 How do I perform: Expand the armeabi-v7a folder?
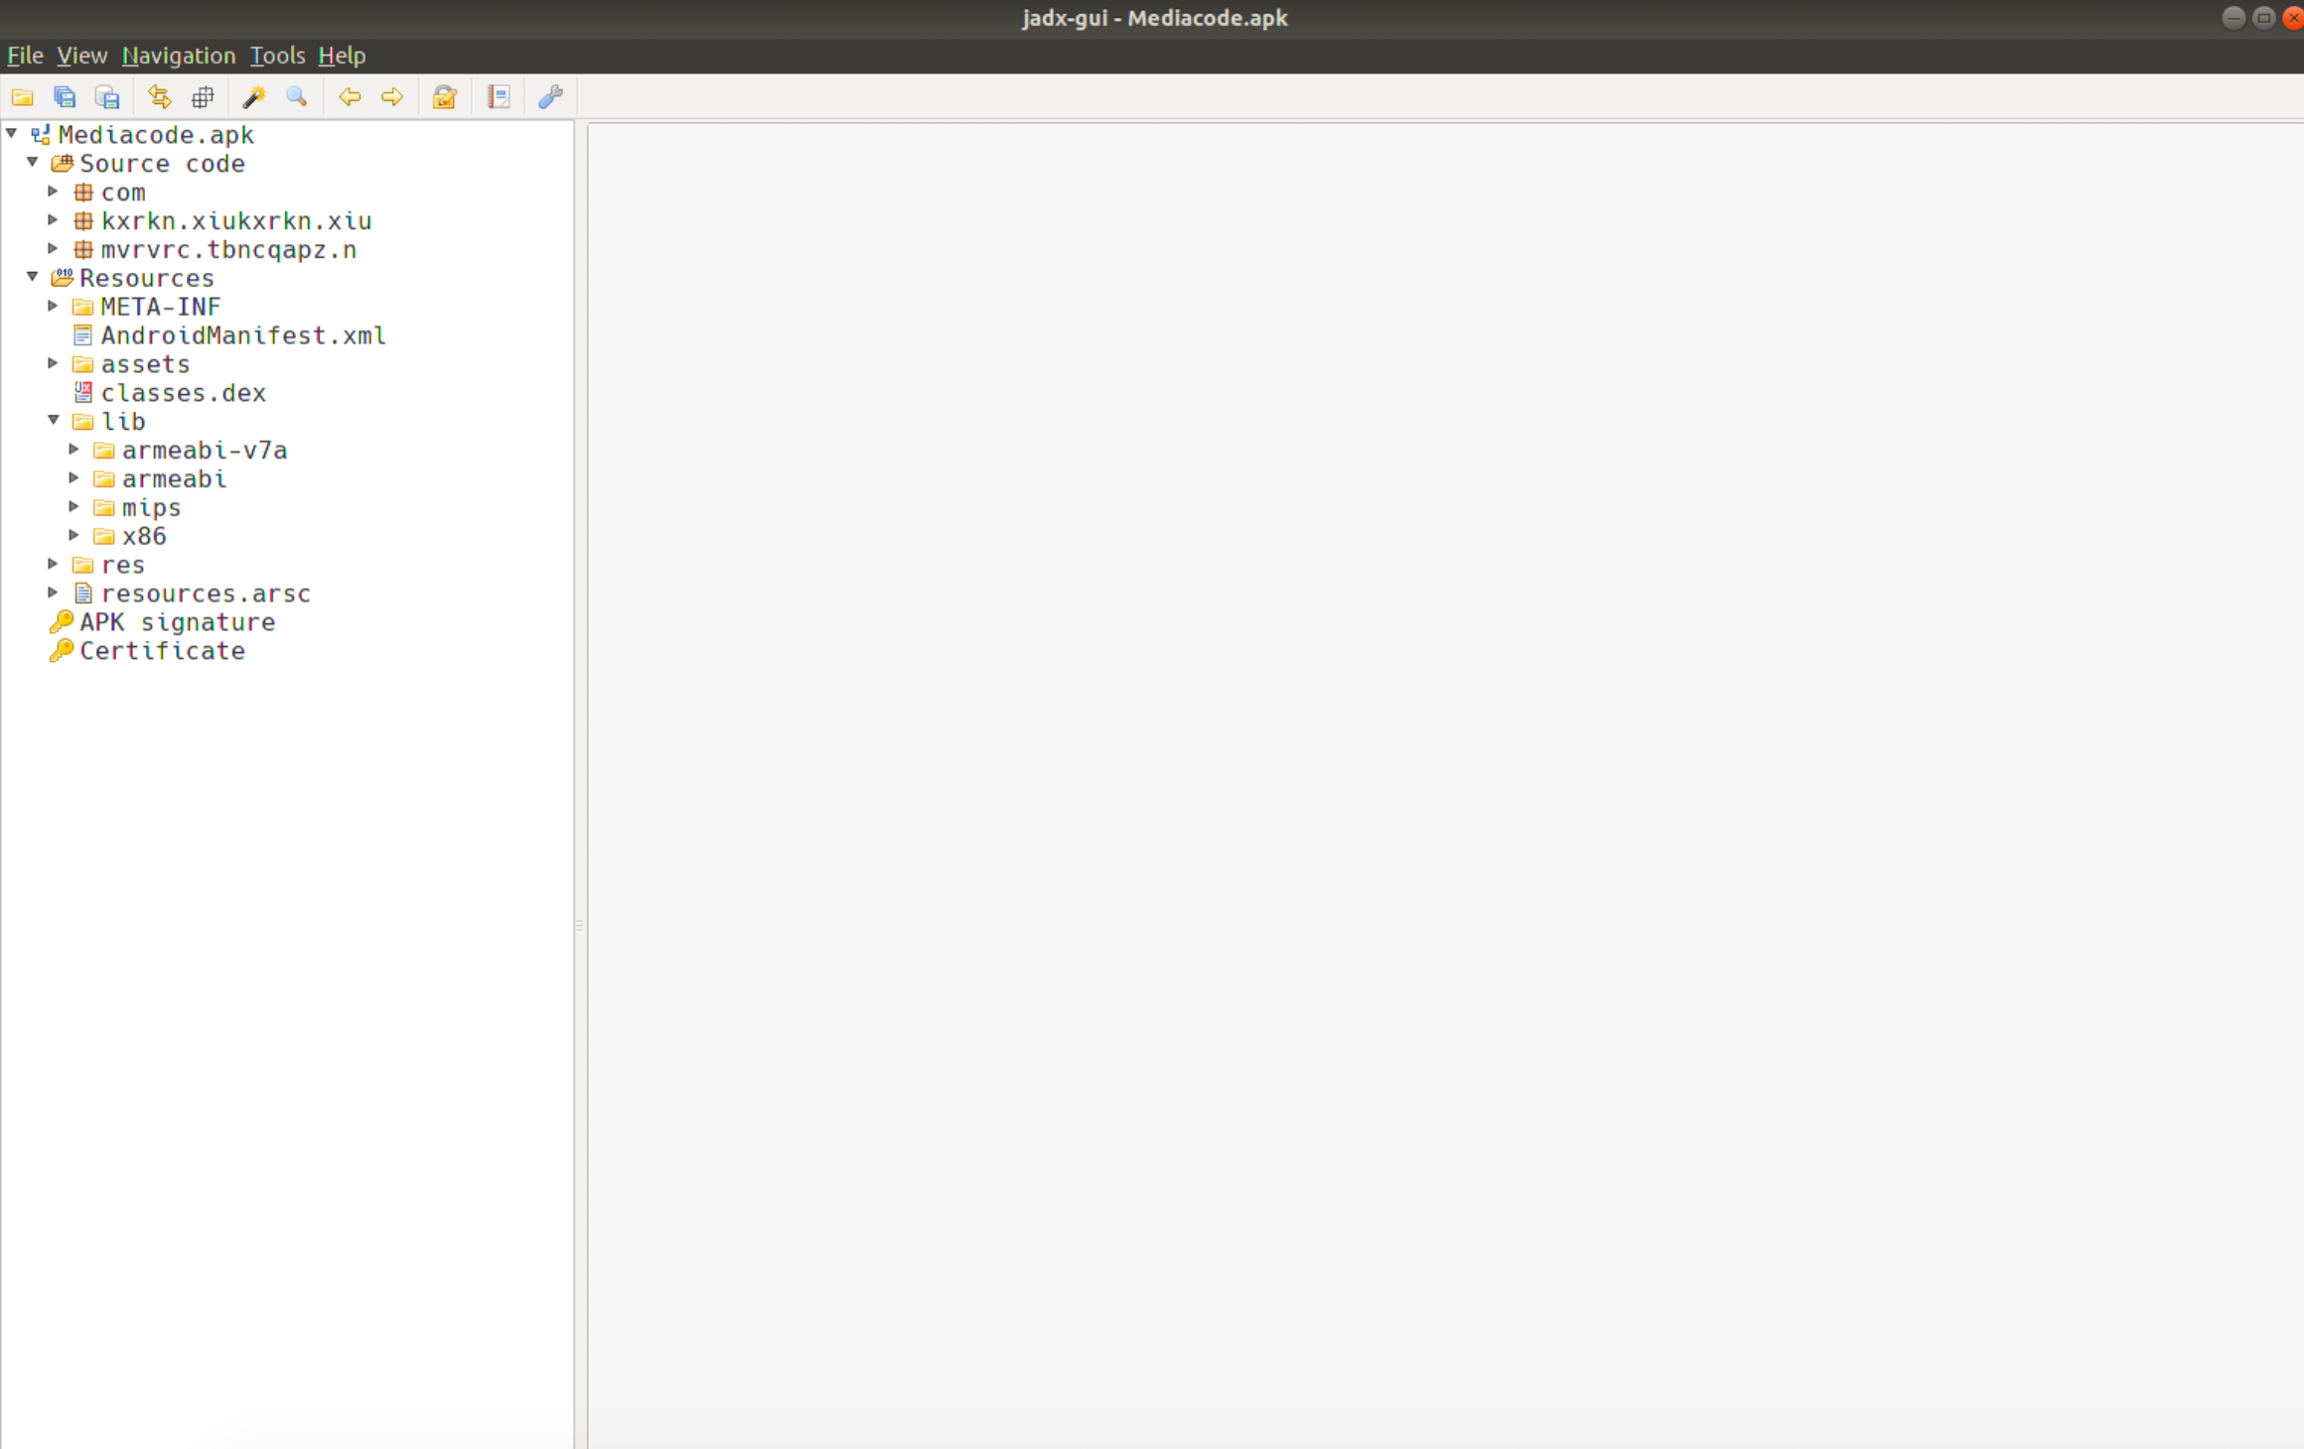click(x=74, y=450)
